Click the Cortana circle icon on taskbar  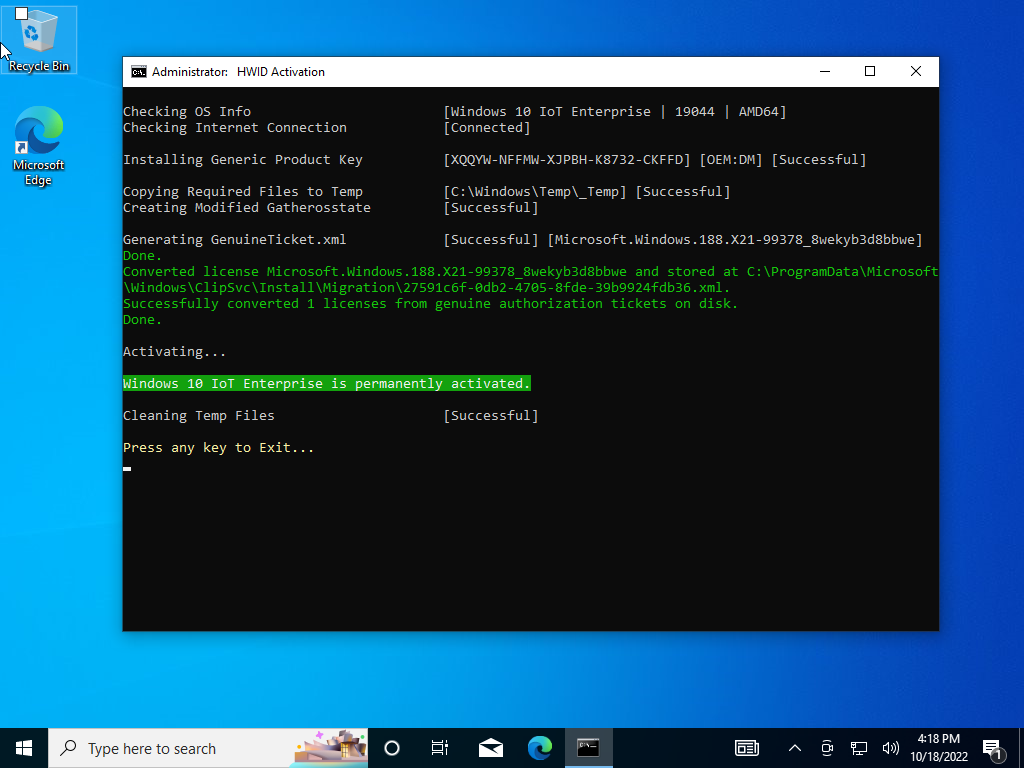click(x=392, y=748)
